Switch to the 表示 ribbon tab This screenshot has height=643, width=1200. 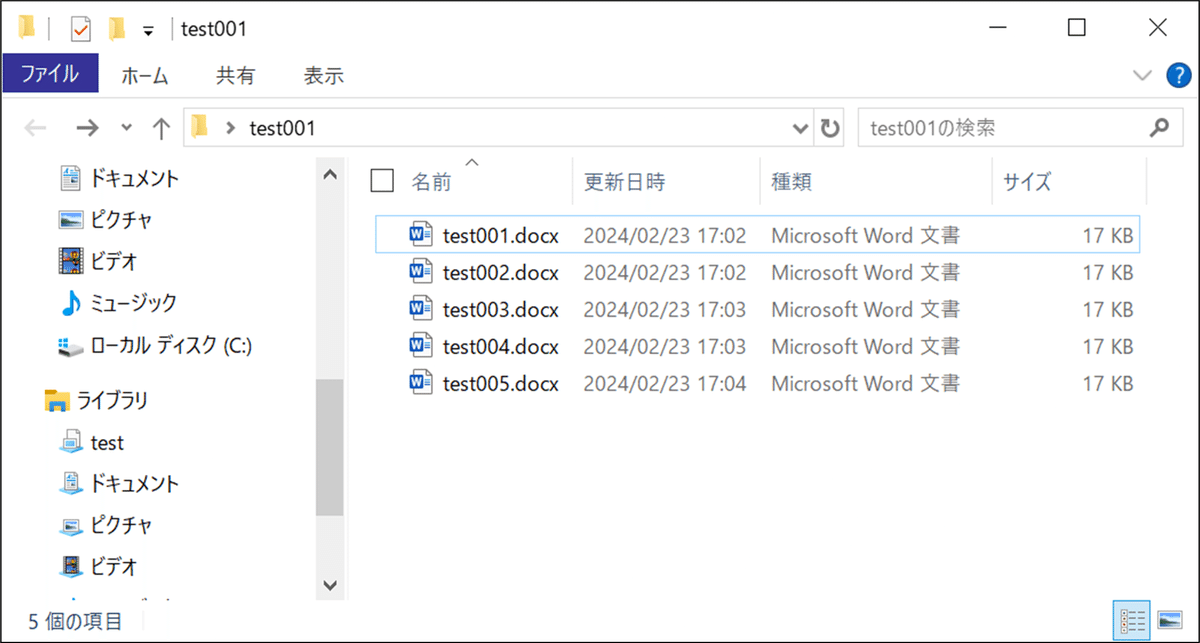[x=324, y=75]
